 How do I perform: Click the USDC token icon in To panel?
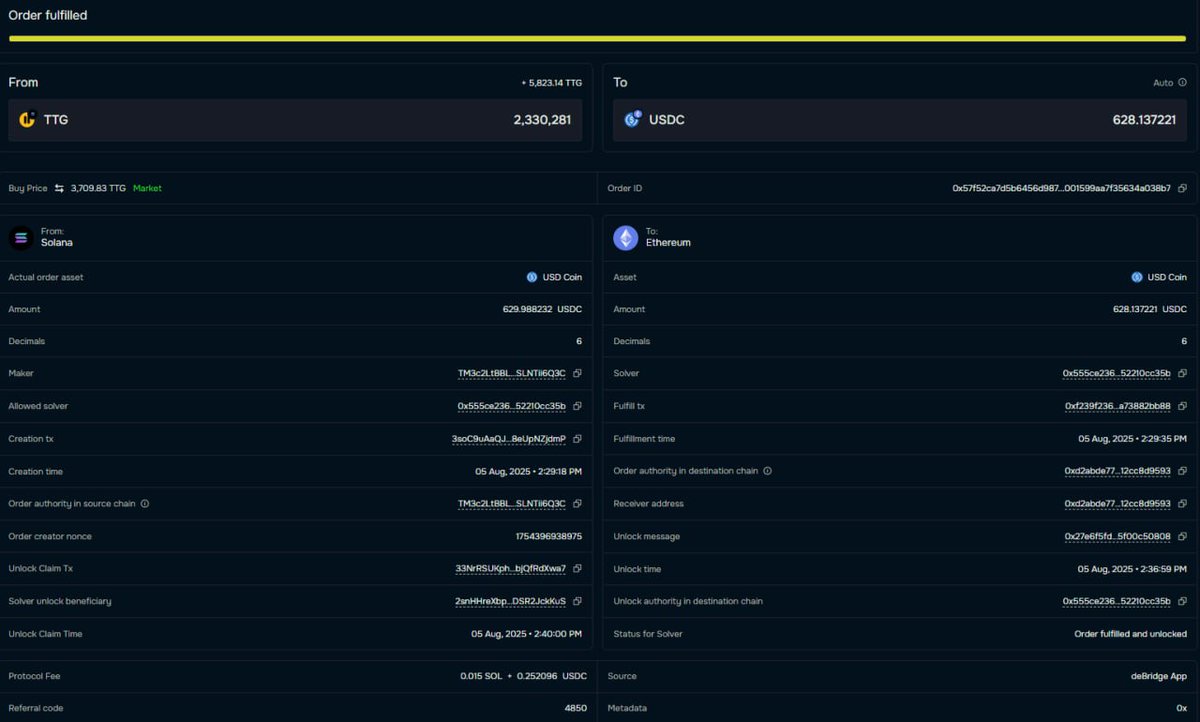[633, 120]
